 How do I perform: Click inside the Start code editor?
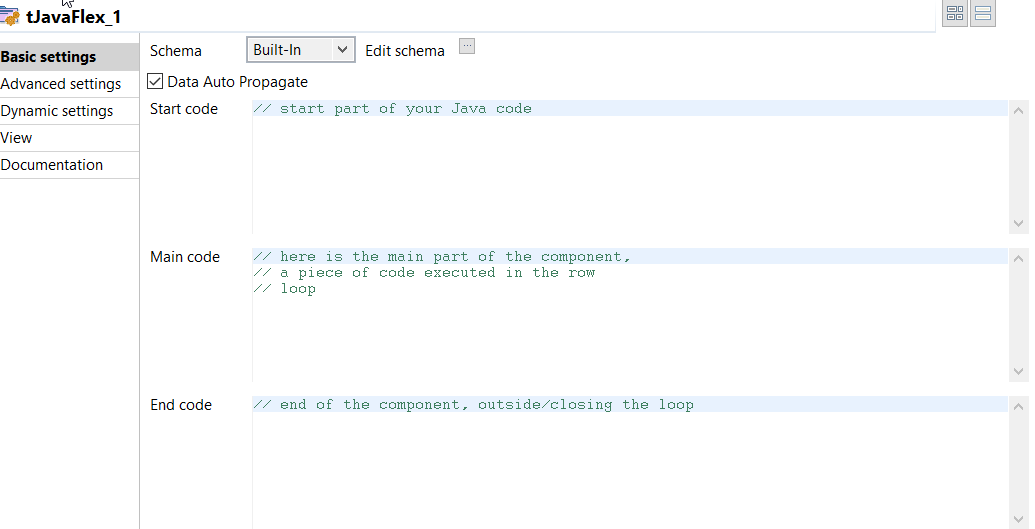click(630, 167)
